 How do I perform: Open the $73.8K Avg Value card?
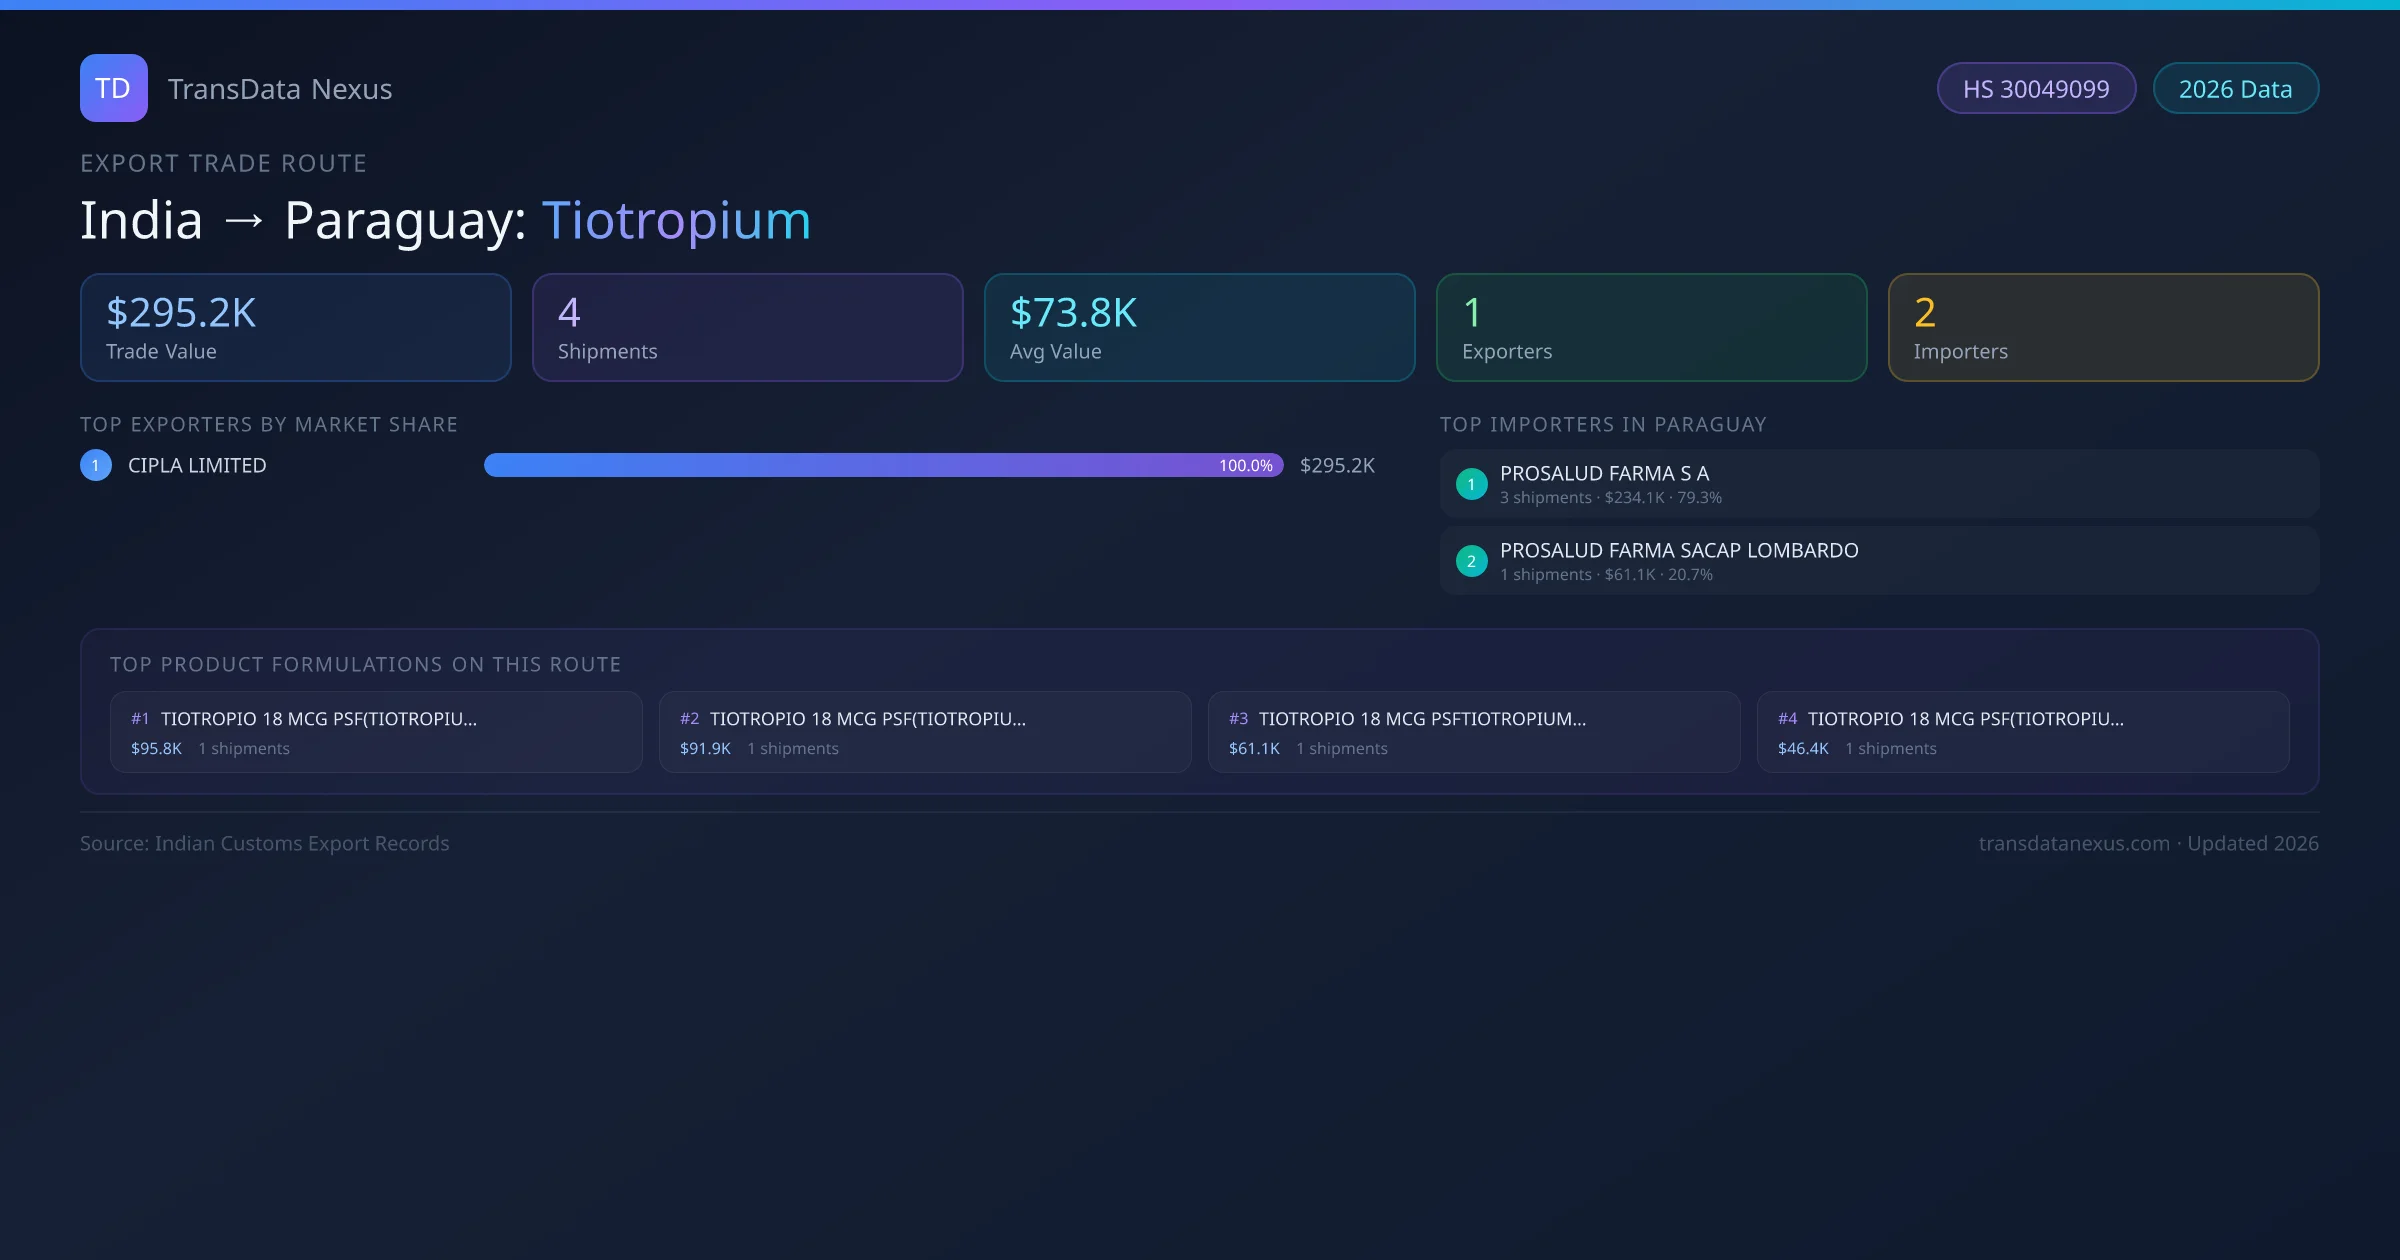pos(1199,328)
